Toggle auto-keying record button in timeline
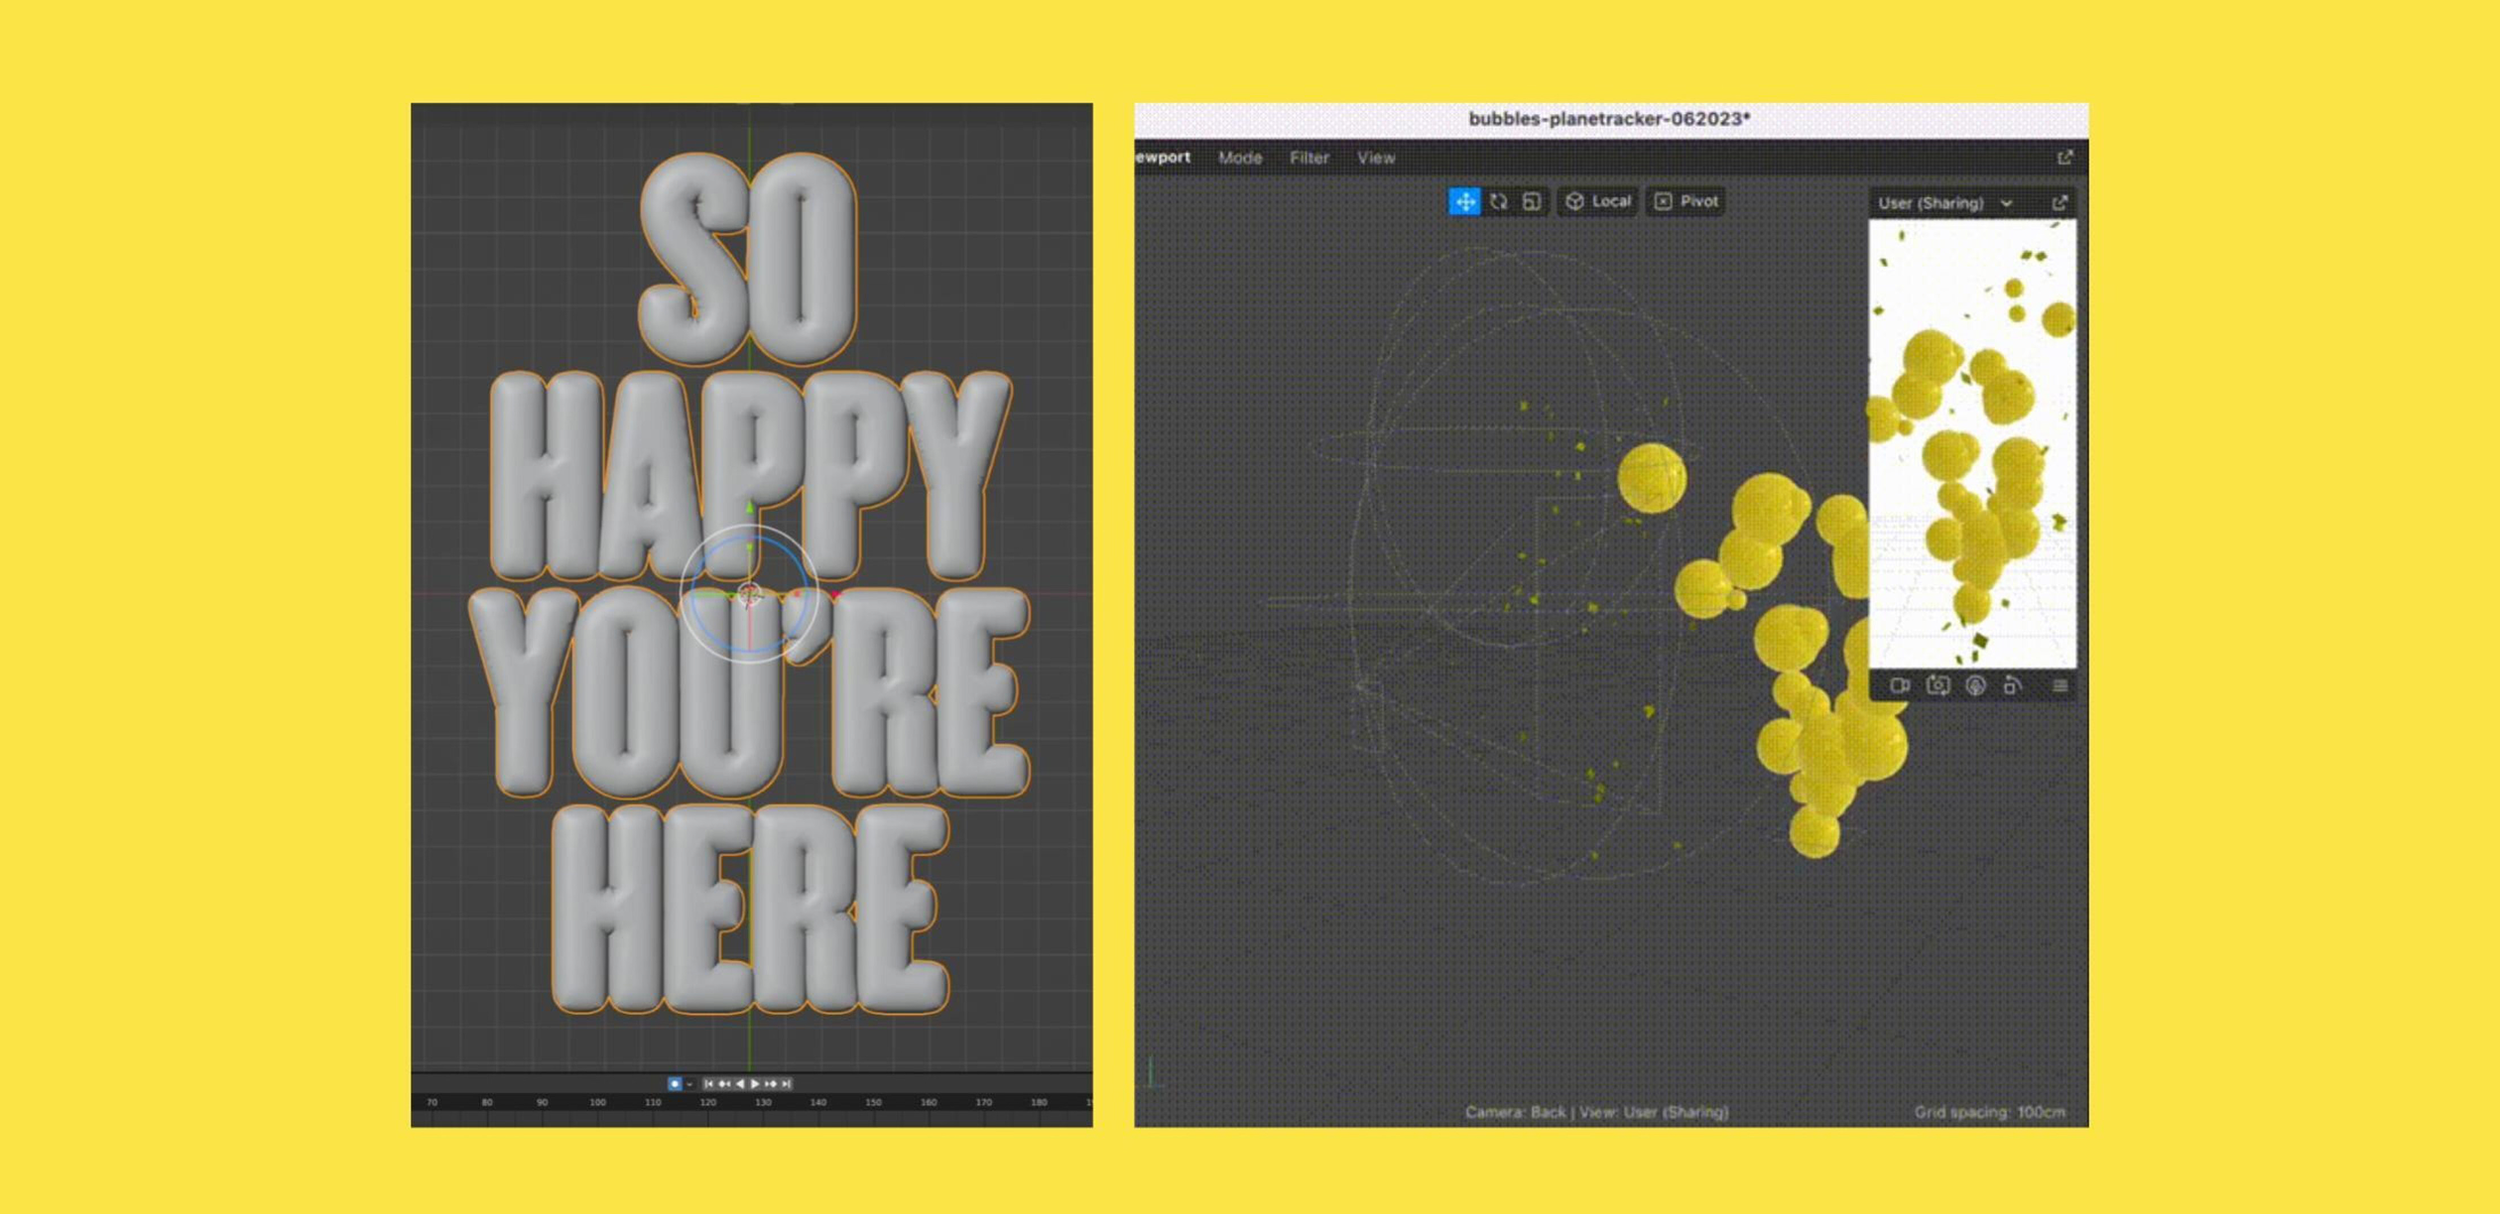2500x1214 pixels. tap(674, 1084)
